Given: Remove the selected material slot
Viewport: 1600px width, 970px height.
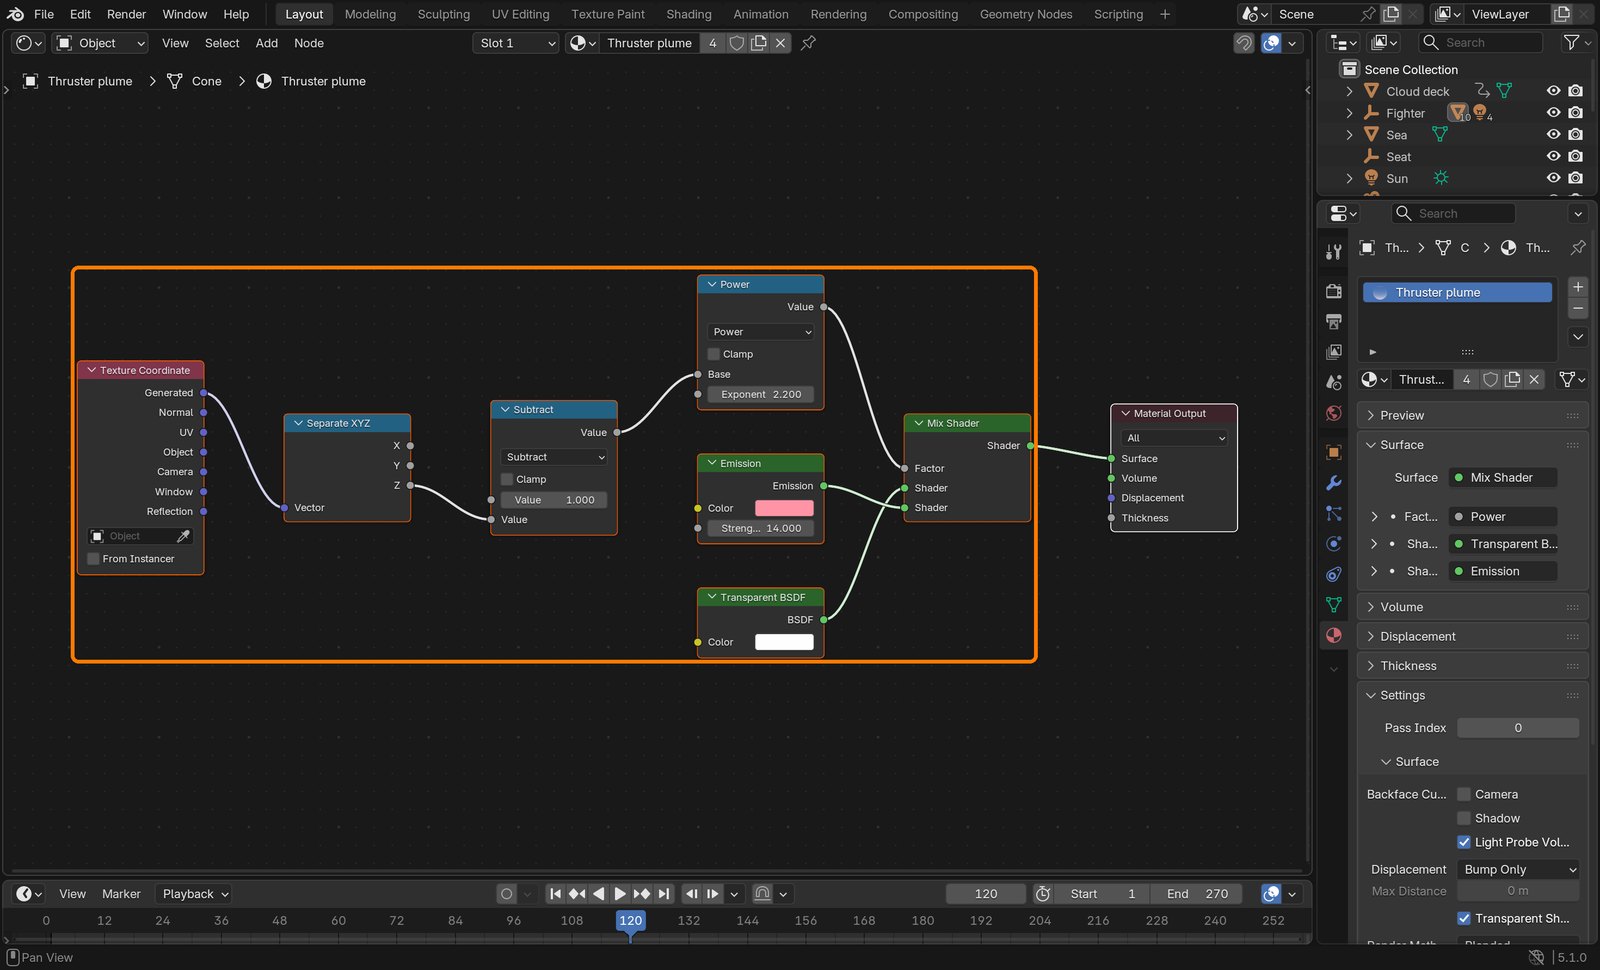Looking at the screenshot, I should coord(1578,308).
